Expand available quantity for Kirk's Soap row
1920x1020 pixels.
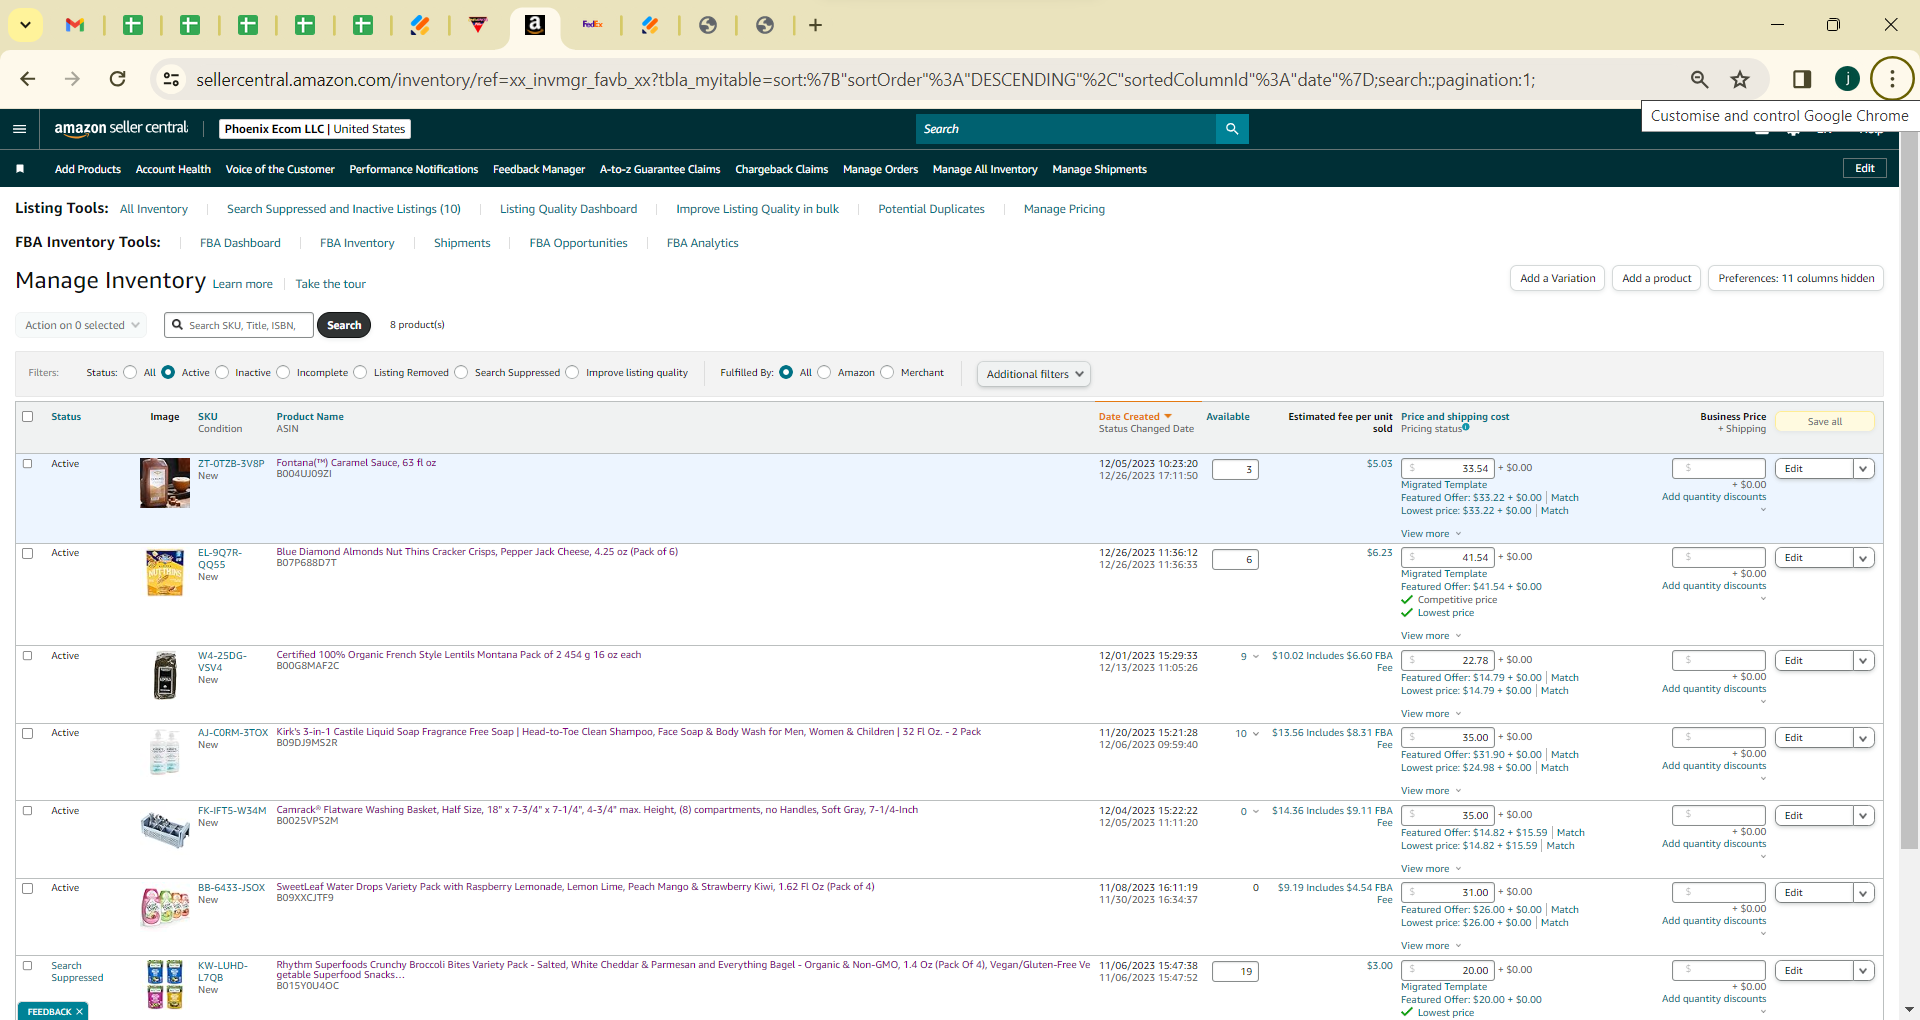[1256, 734]
